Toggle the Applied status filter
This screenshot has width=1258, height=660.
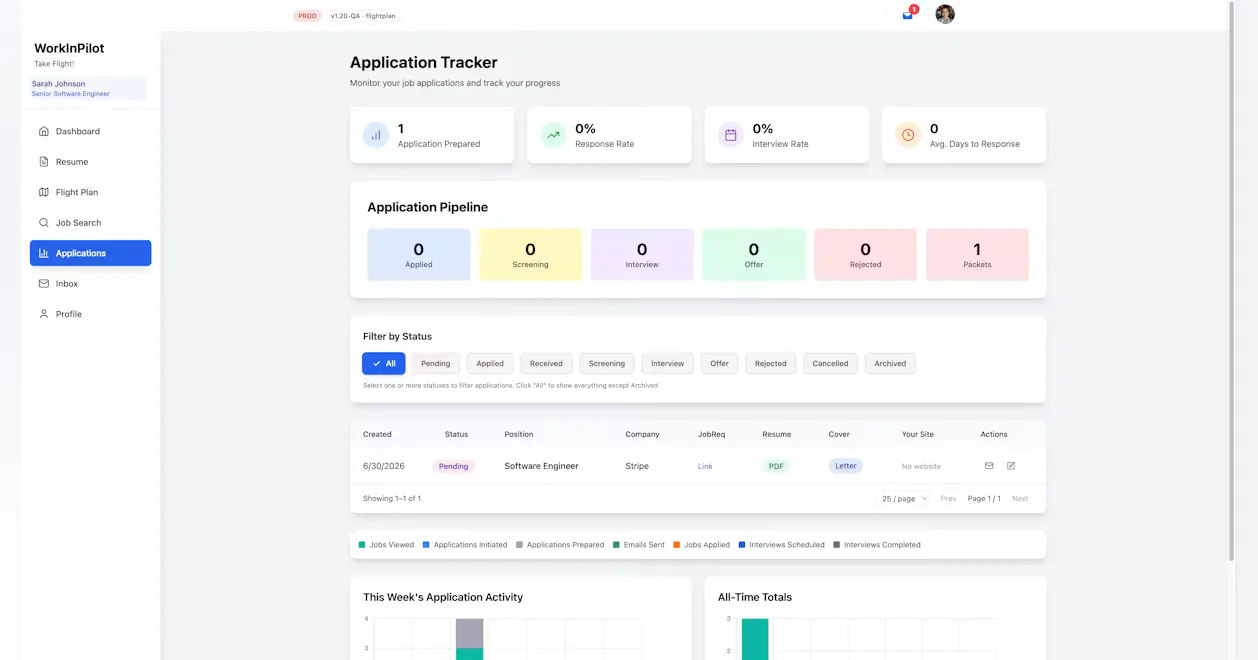490,364
